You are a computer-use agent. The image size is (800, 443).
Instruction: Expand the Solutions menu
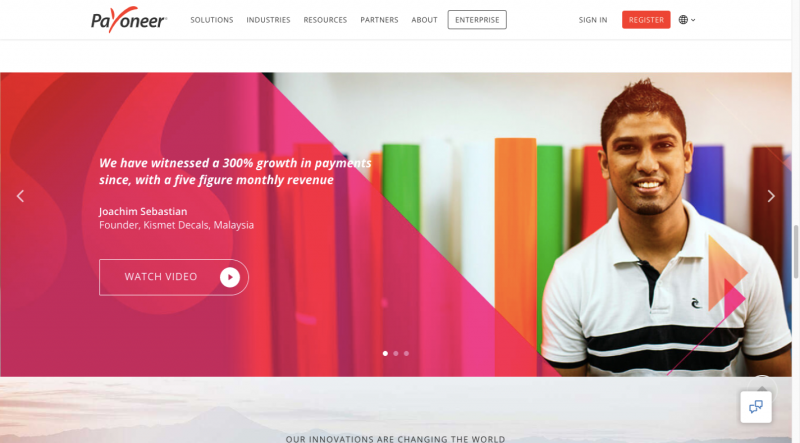212,20
